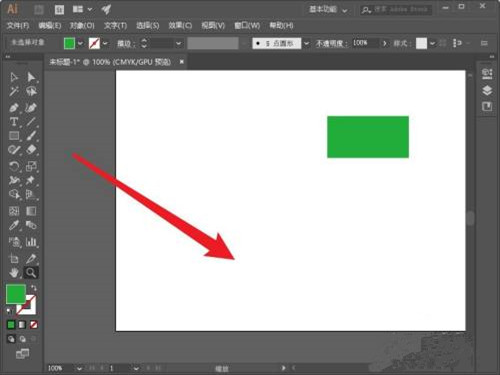Swap fill and stroke colors

(x=34, y=288)
